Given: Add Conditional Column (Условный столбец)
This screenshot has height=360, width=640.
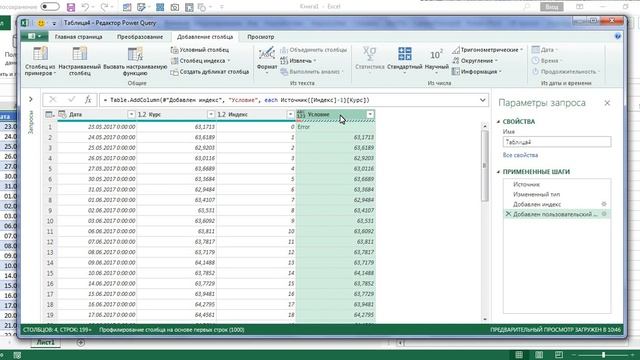Looking at the screenshot, I should (x=200, y=50).
